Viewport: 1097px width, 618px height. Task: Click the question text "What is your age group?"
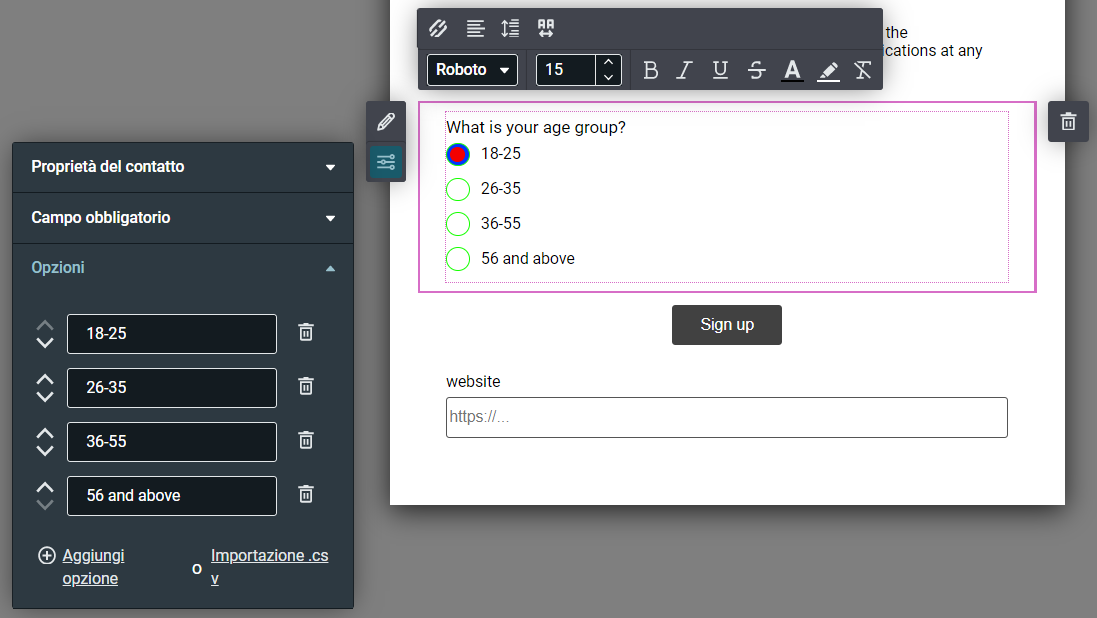click(536, 127)
